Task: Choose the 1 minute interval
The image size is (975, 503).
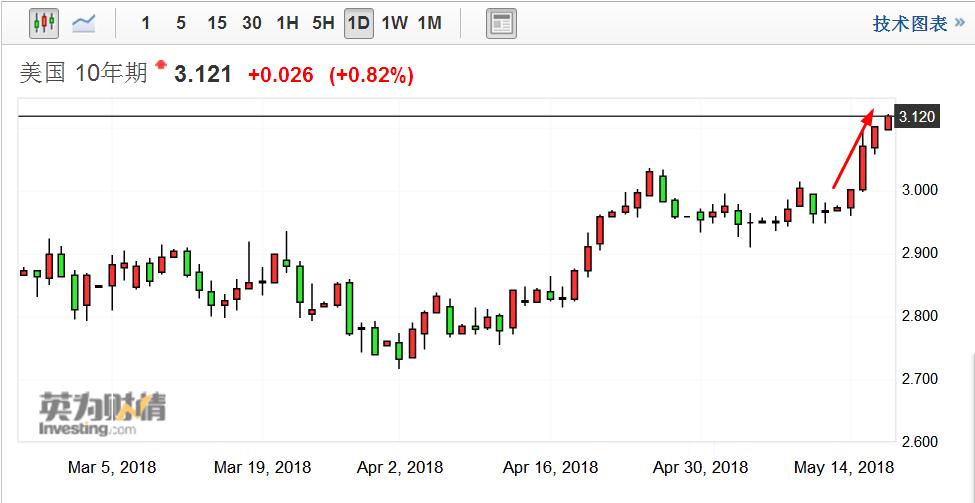Action: tap(146, 24)
